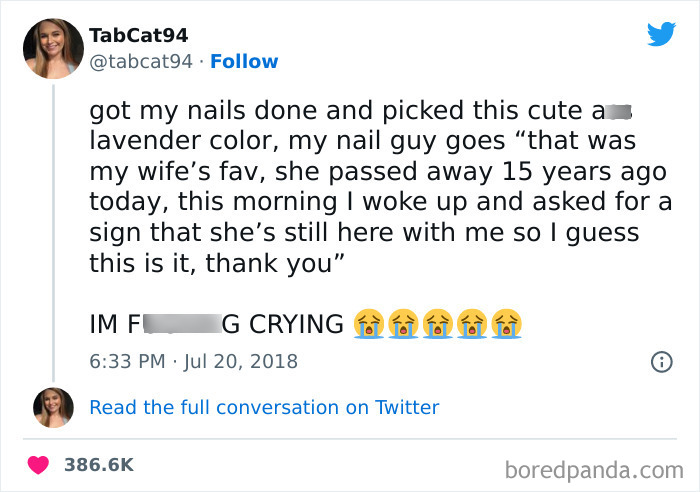Image resolution: width=700 pixels, height=492 pixels.
Task: Click the fourth crying emoji
Action: pos(473,324)
